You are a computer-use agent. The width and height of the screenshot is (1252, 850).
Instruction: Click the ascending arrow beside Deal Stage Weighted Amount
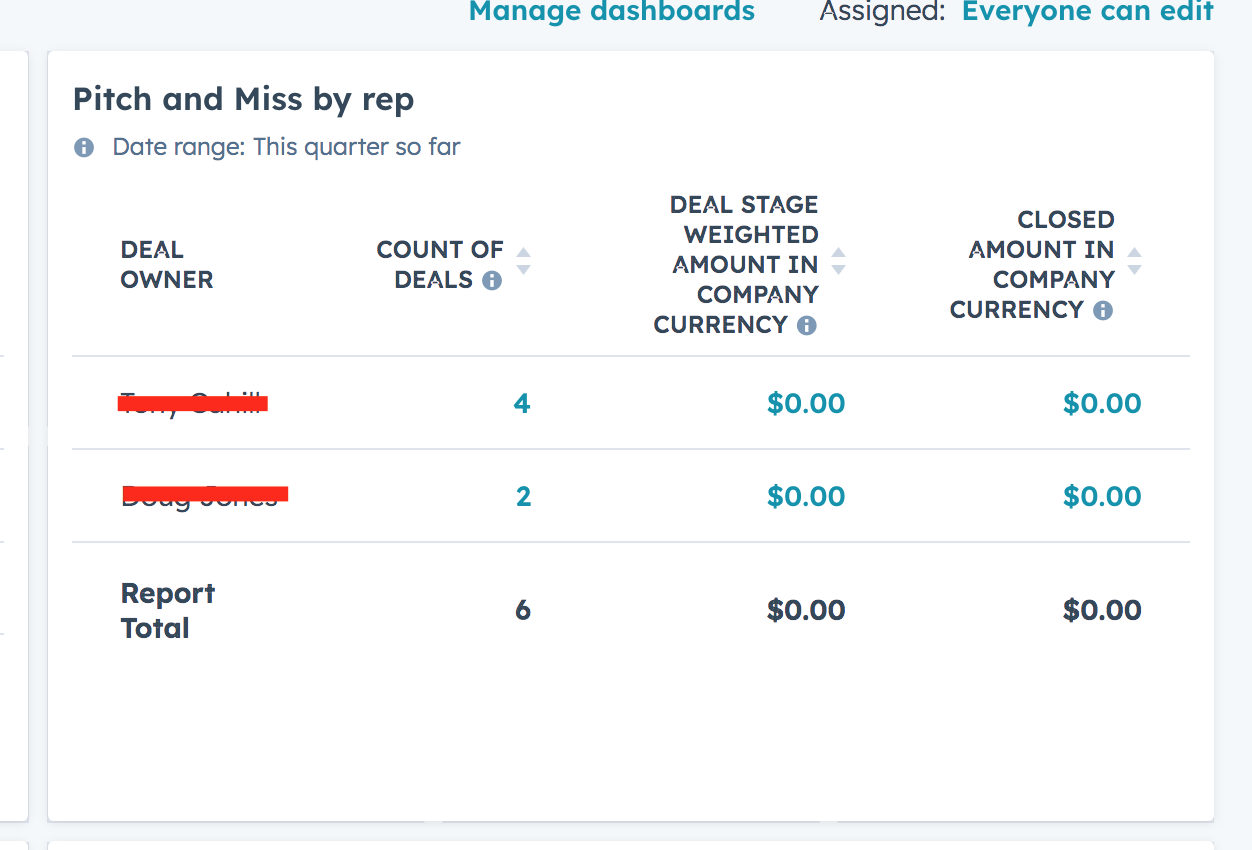click(838, 256)
